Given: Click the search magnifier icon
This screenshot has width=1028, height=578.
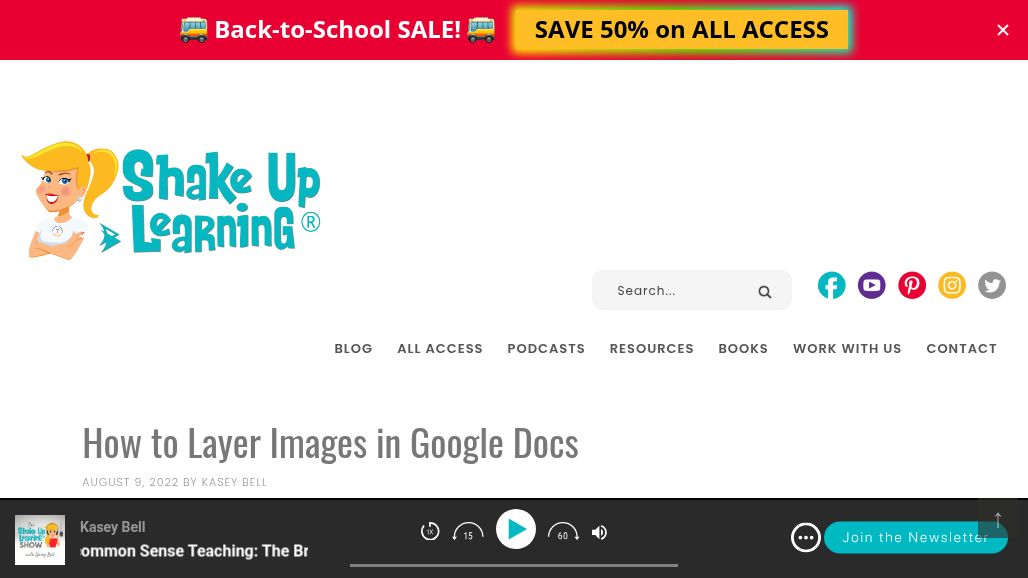Looking at the screenshot, I should click(764, 292).
